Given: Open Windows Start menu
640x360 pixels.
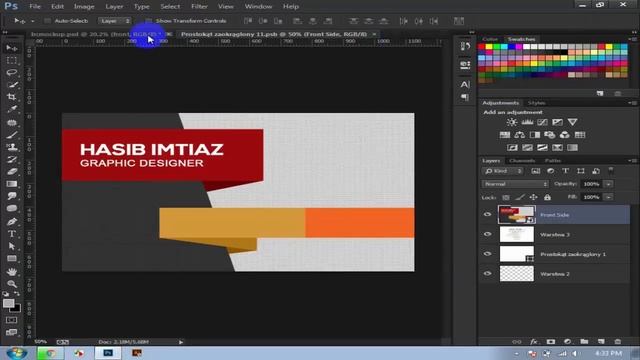Looking at the screenshot, I should (x=17, y=353).
